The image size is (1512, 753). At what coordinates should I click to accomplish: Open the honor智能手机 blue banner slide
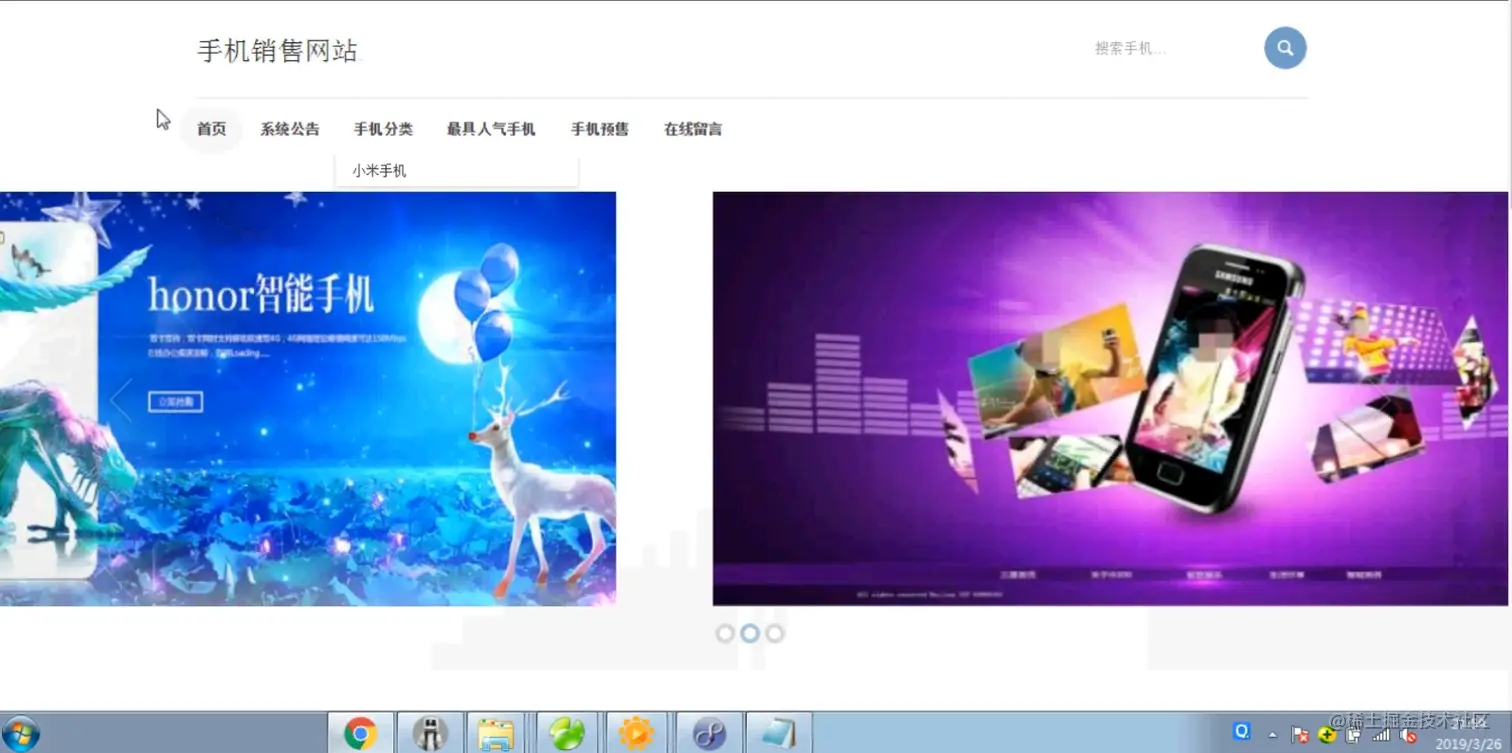(308, 398)
